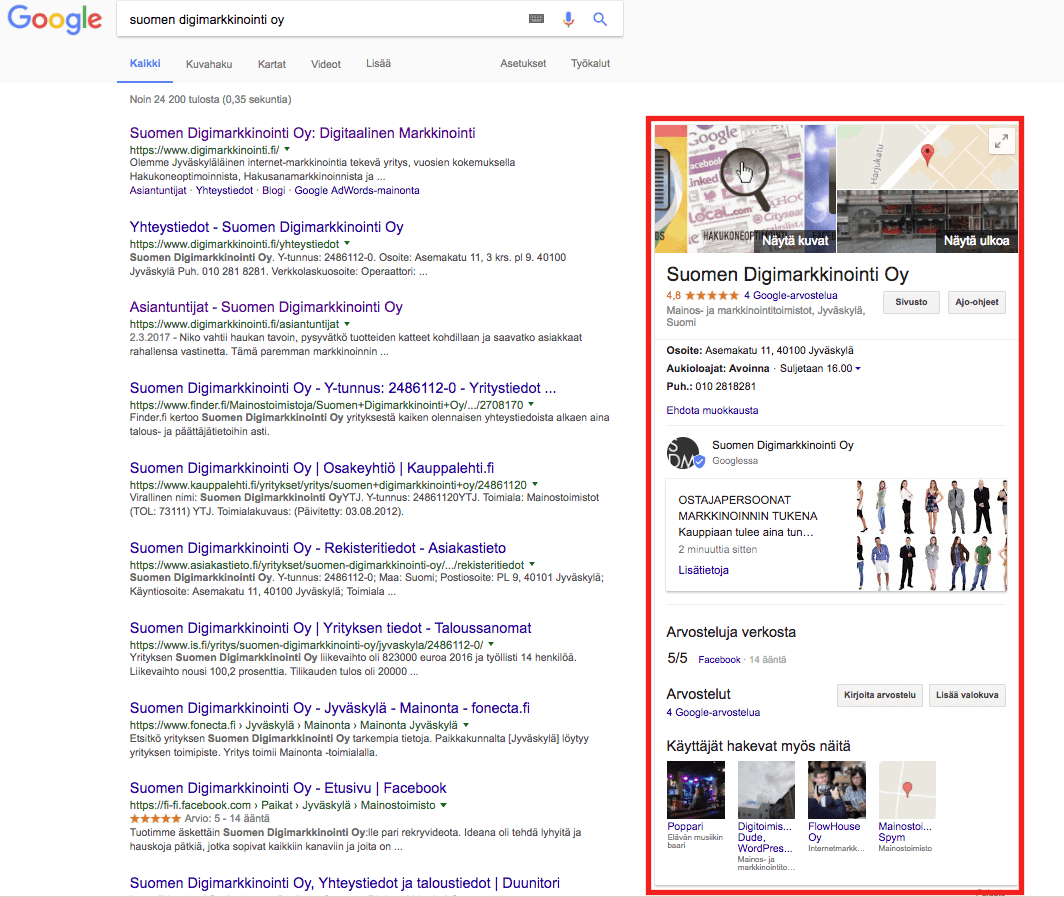Viewport: 1064px width, 897px height.
Task: Click the red map pin on the knowledge panel map
Action: (x=927, y=154)
